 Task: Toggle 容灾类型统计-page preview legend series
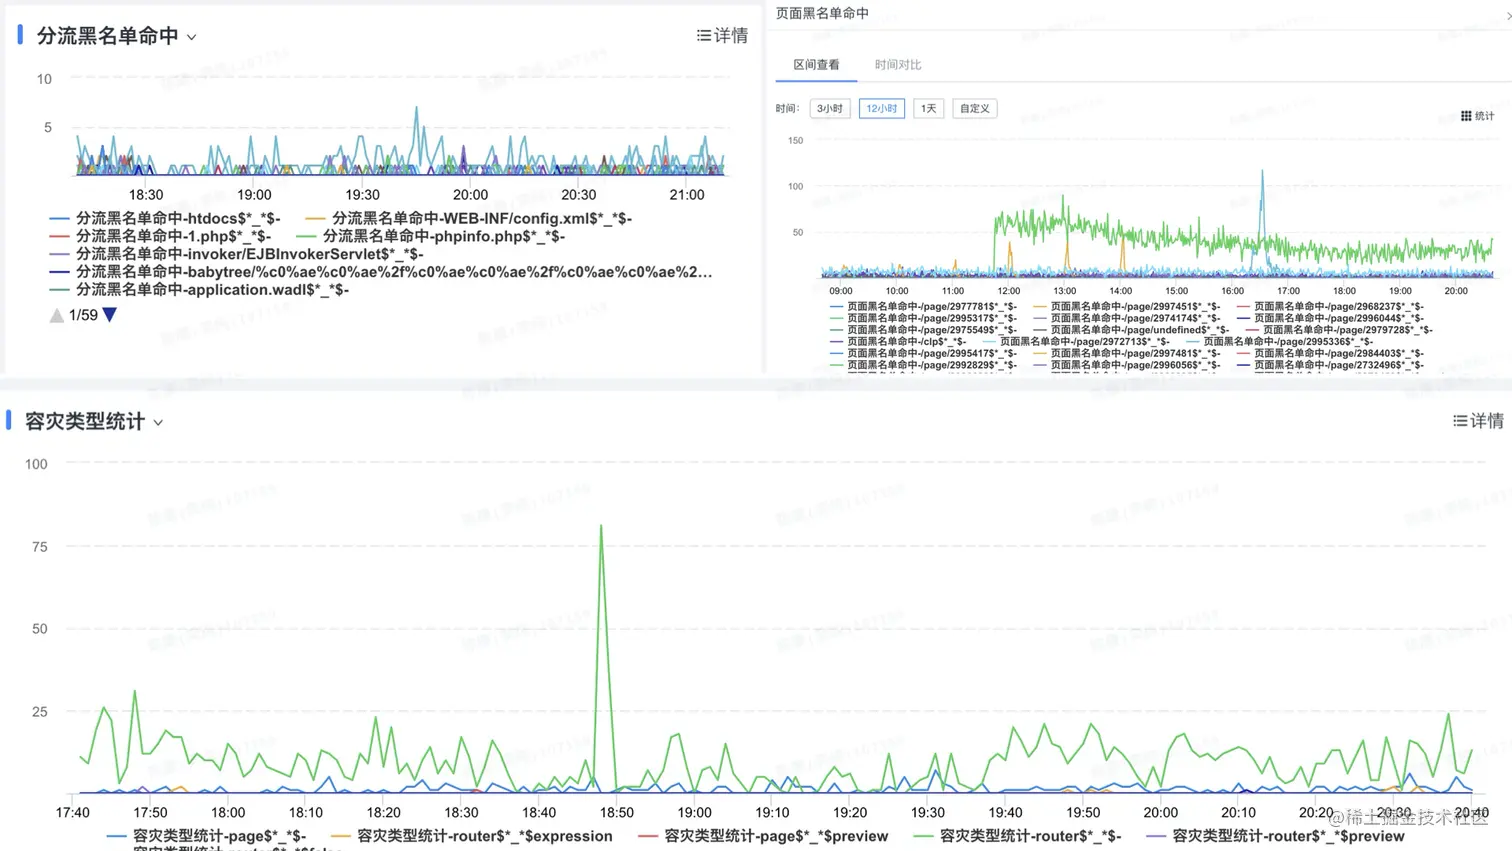[762, 836]
